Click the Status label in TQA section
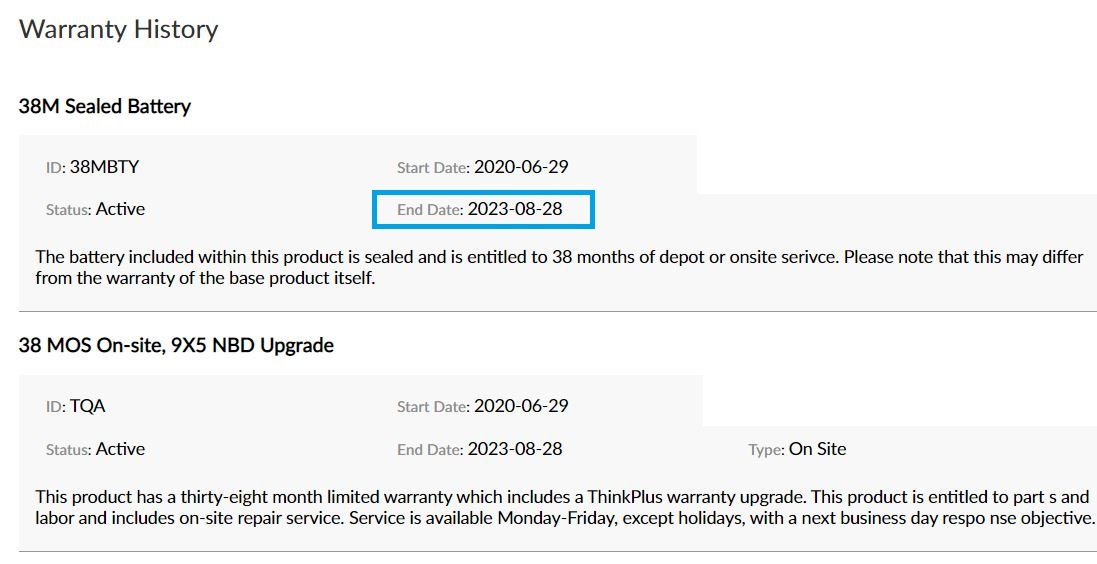Image resolution: width=1097 pixels, height=564 pixels. point(69,450)
